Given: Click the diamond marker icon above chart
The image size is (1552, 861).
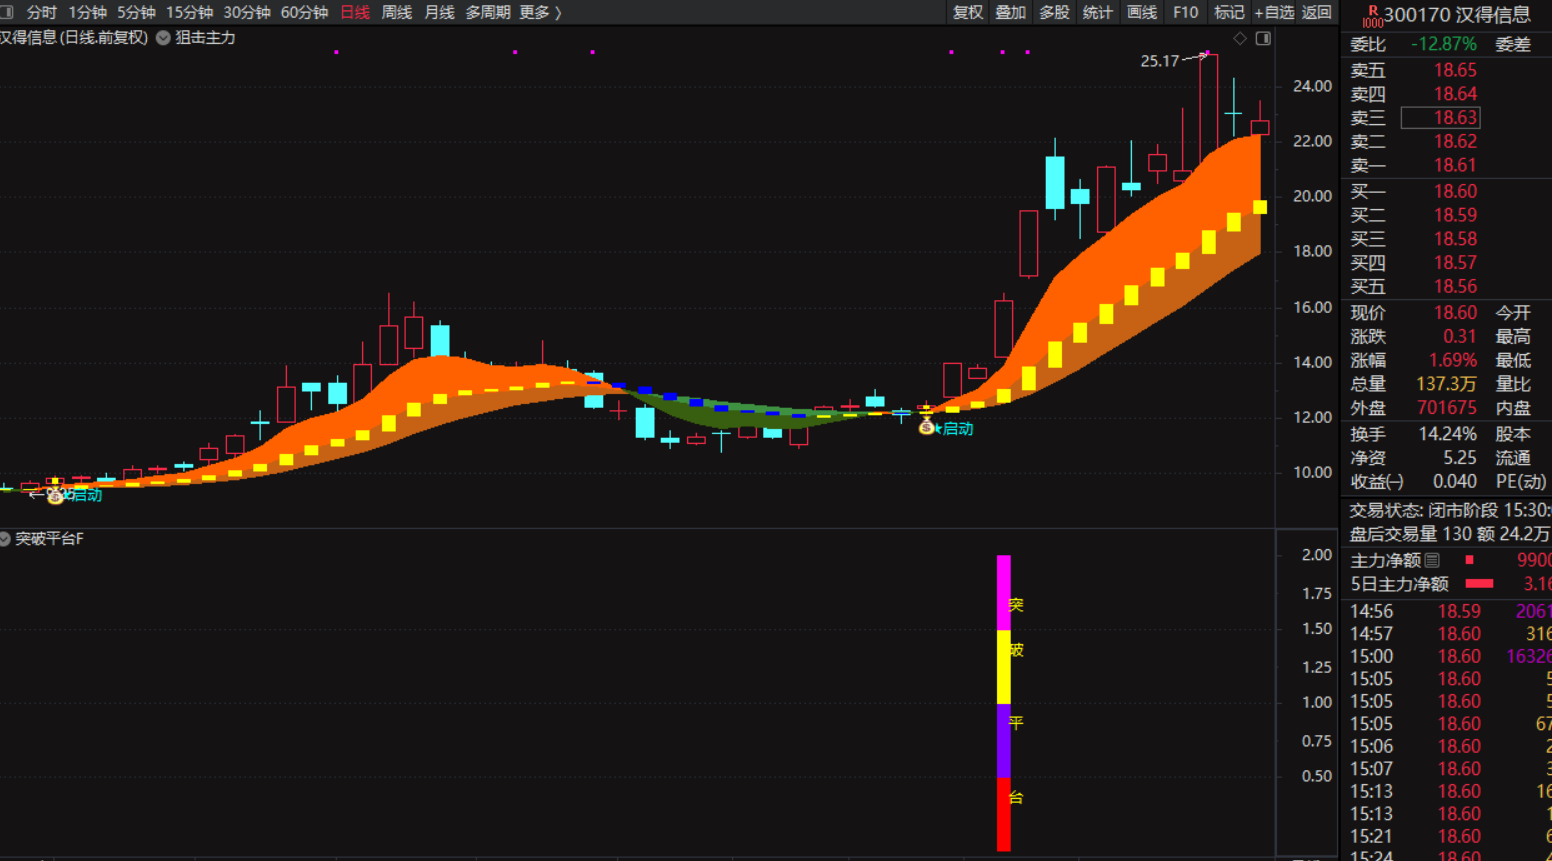Looking at the screenshot, I should pyautogui.click(x=1240, y=38).
